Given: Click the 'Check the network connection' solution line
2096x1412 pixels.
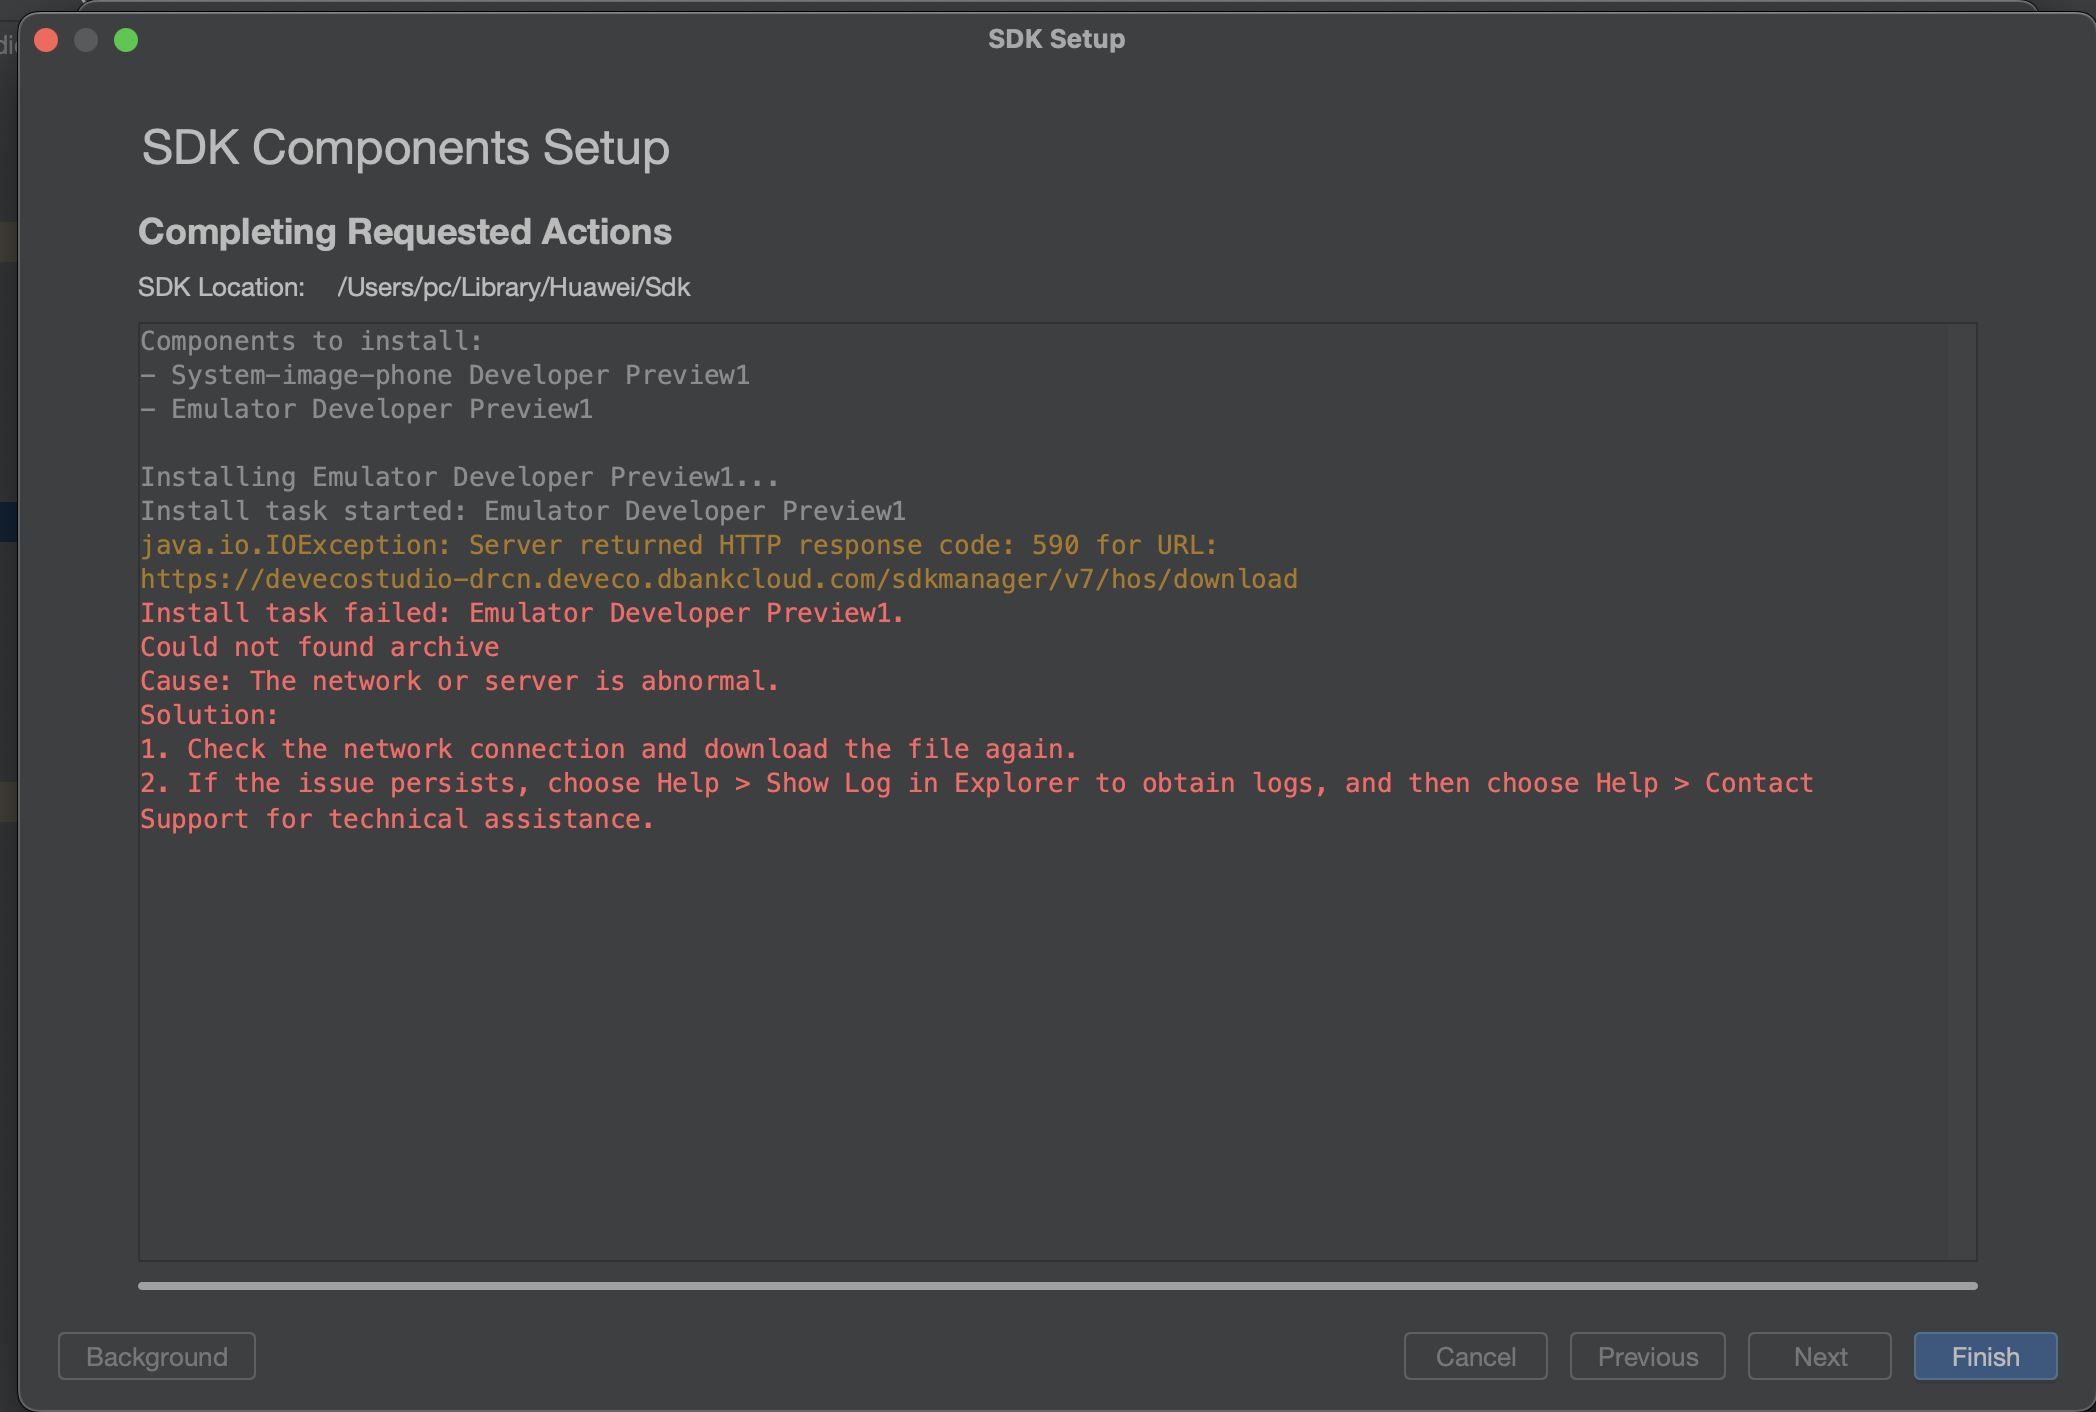Looking at the screenshot, I should click(x=608, y=749).
